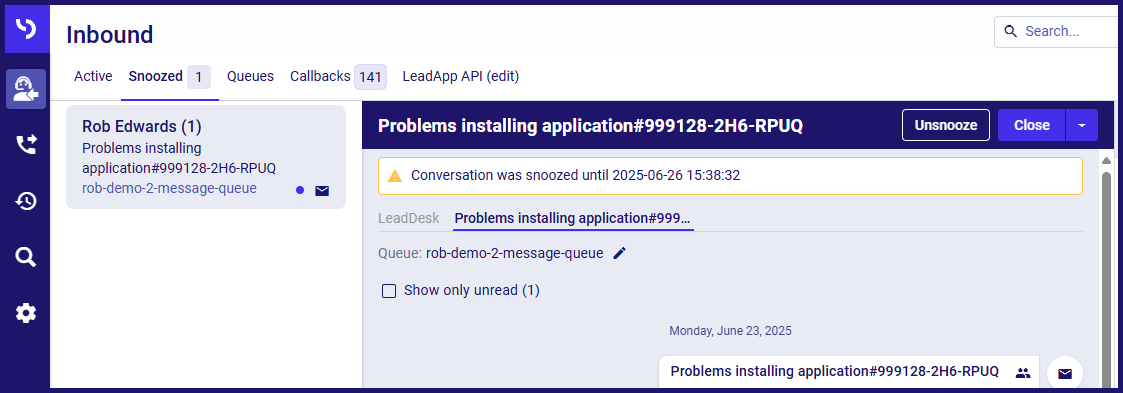Screen dimensions: 1123x393
Task: Edit queue with the pencil icon
Action: point(620,253)
